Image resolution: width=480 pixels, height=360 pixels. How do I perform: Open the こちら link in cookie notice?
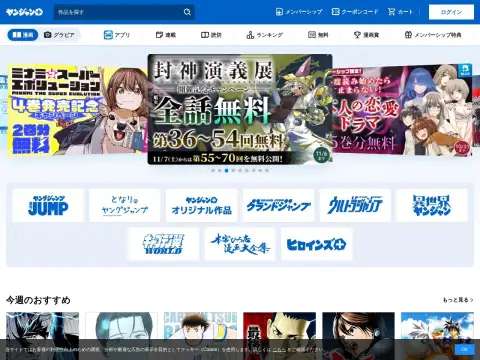[279, 350]
